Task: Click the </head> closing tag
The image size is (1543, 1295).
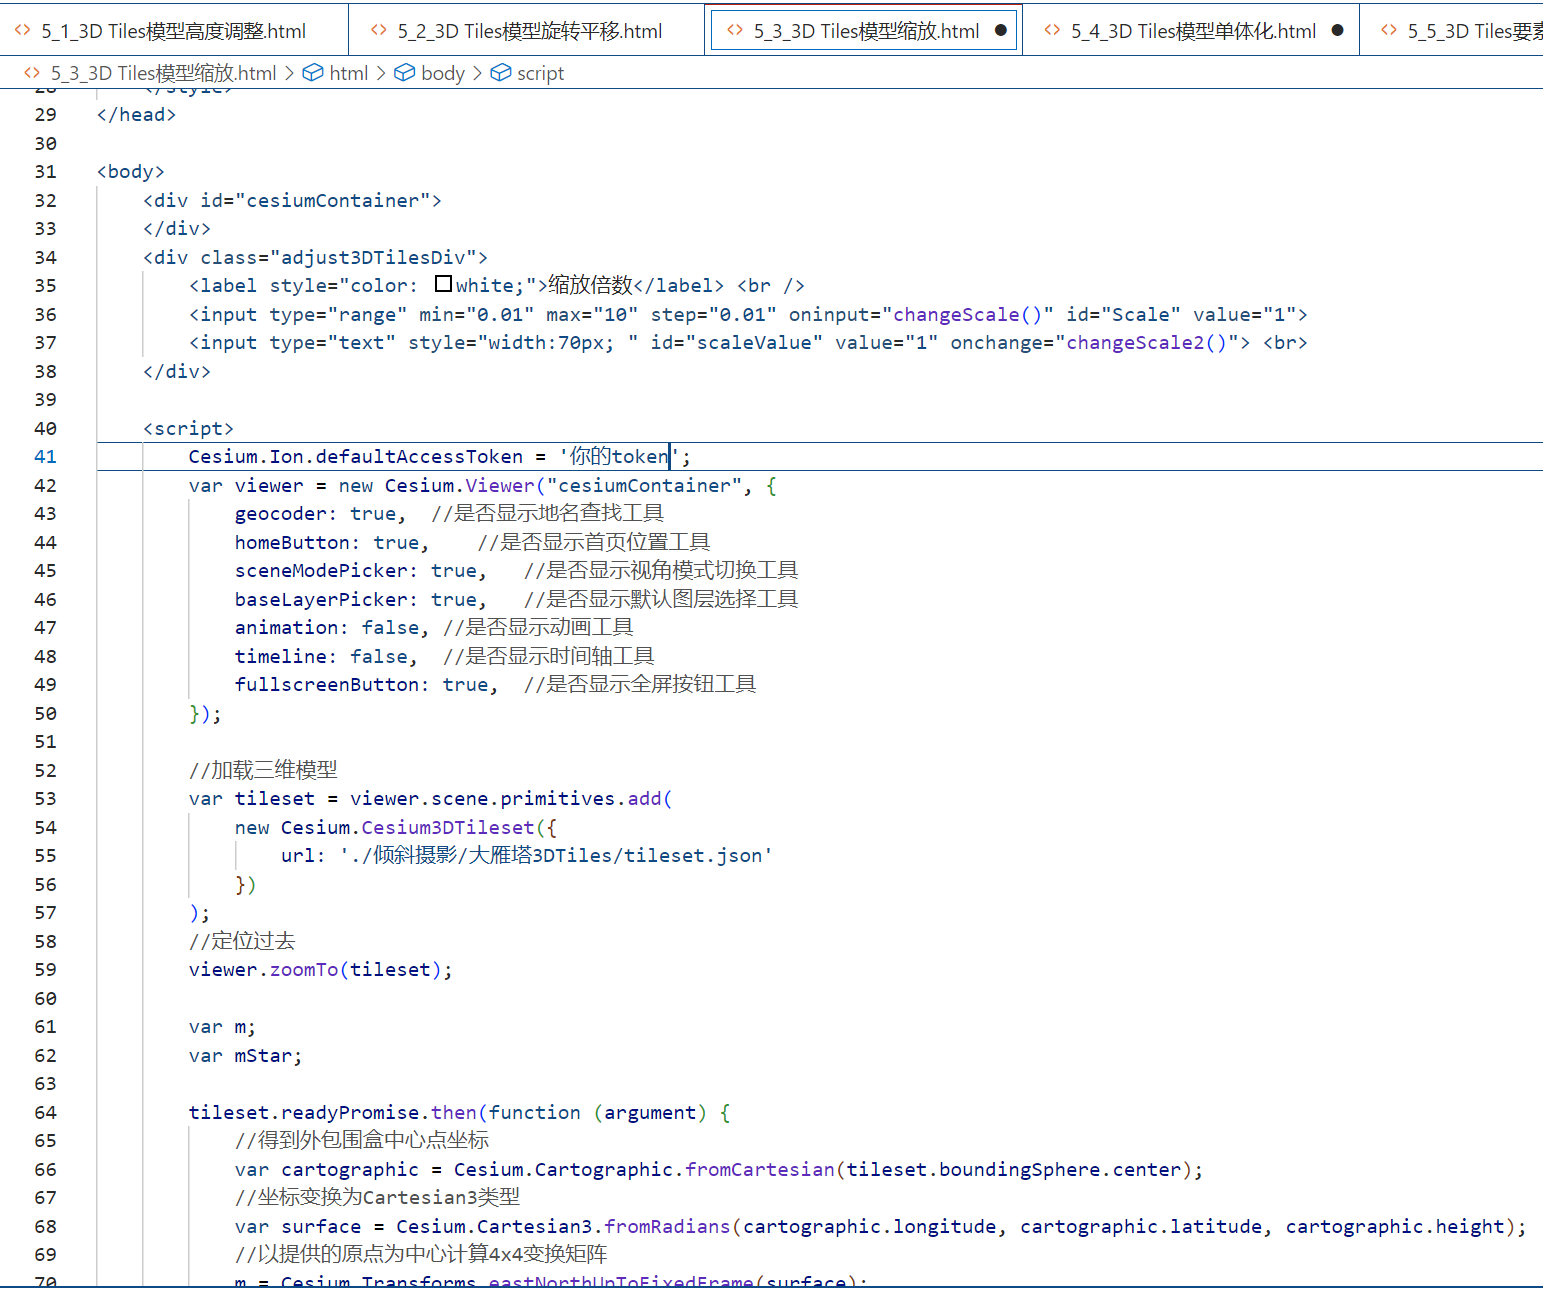Action: click(x=136, y=115)
